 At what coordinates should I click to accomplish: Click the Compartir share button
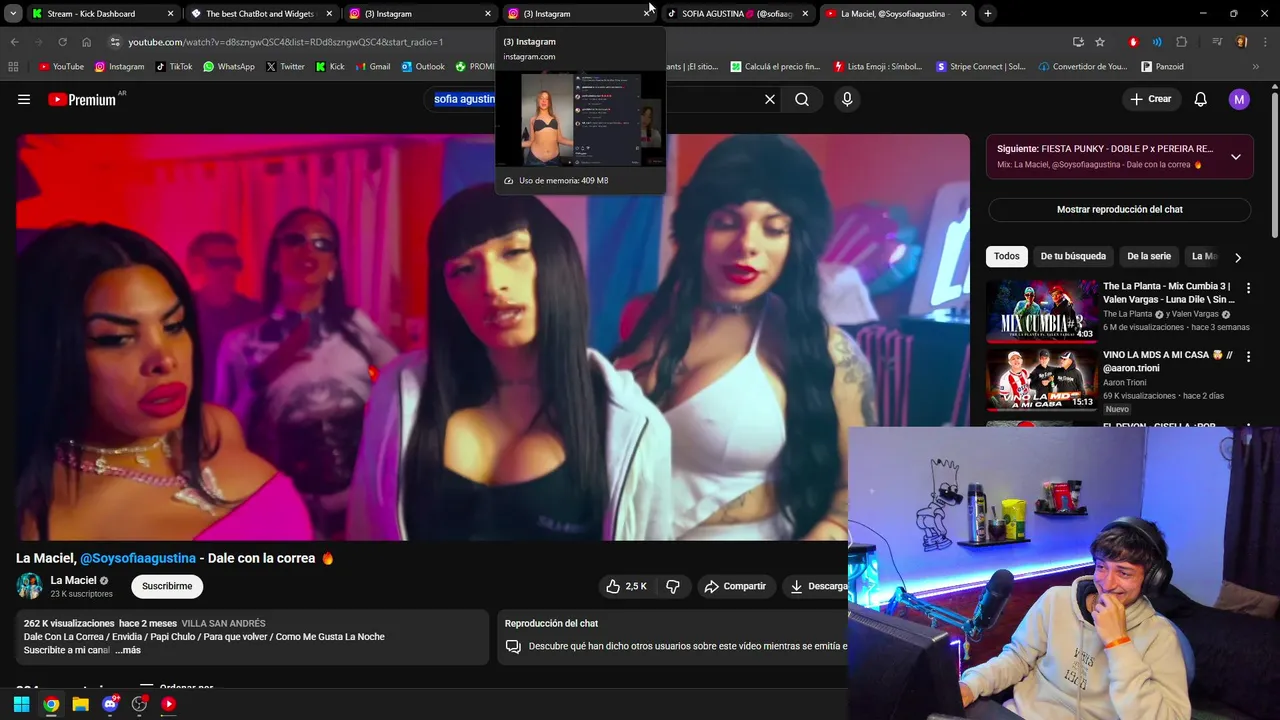click(735, 586)
